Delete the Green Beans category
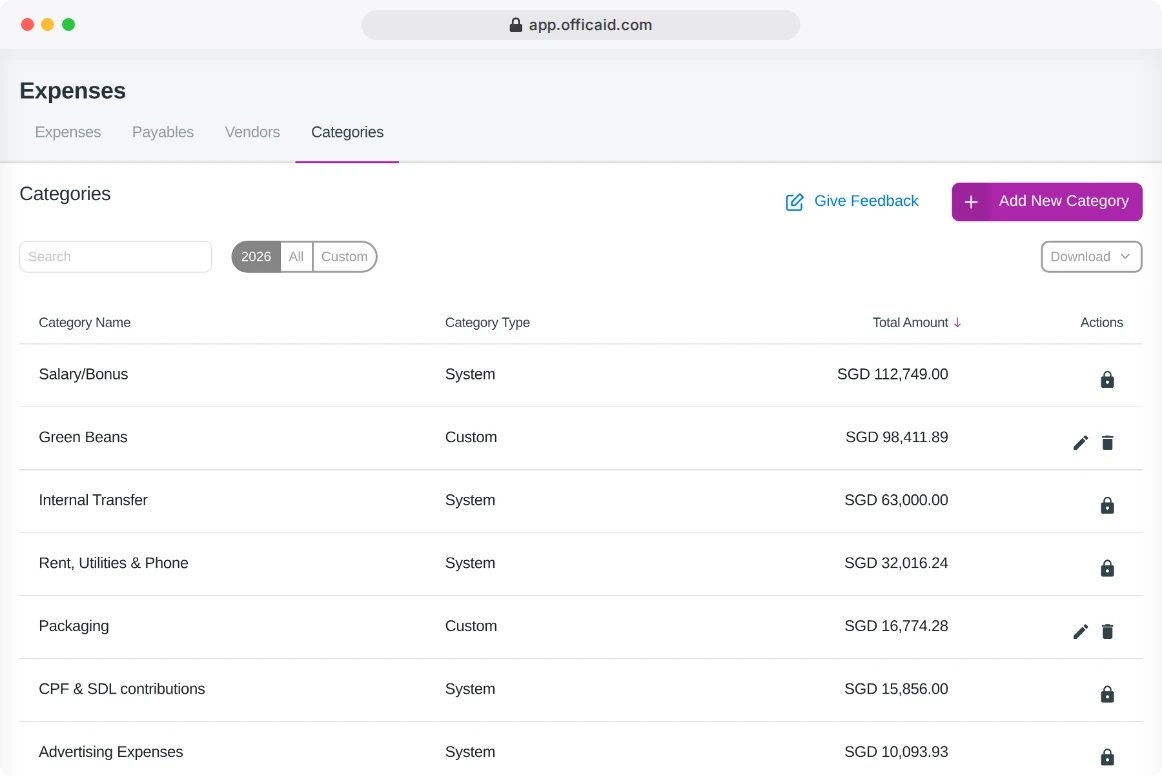The height and width of the screenshot is (776, 1162). point(1107,442)
